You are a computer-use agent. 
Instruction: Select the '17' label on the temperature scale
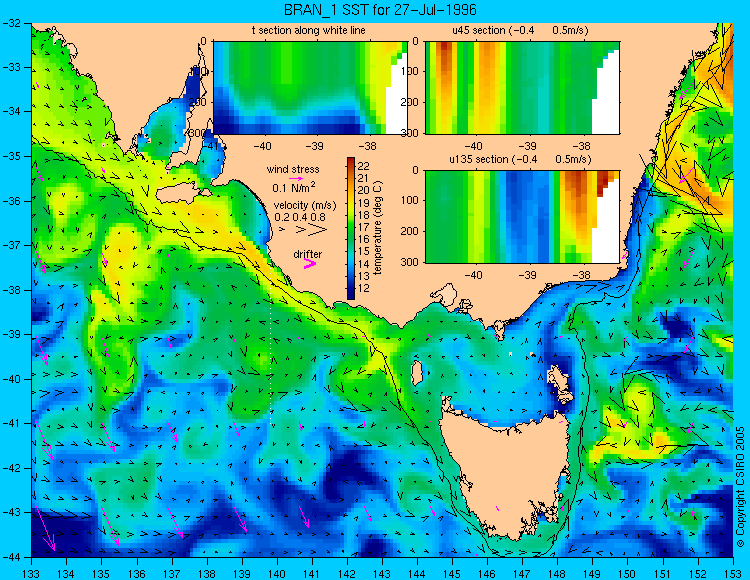(x=364, y=227)
